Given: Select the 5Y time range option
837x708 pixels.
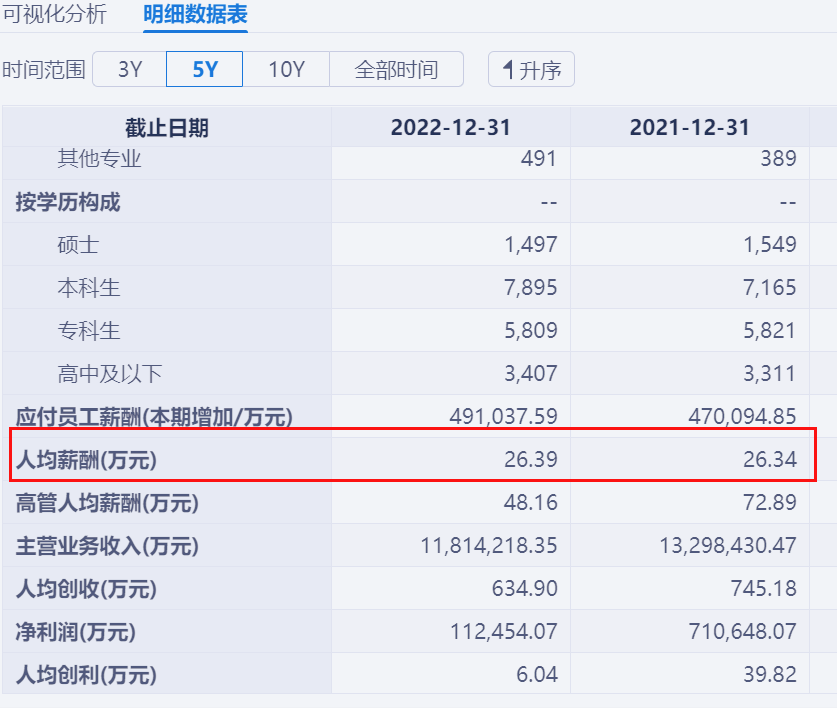Looking at the screenshot, I should (204, 69).
